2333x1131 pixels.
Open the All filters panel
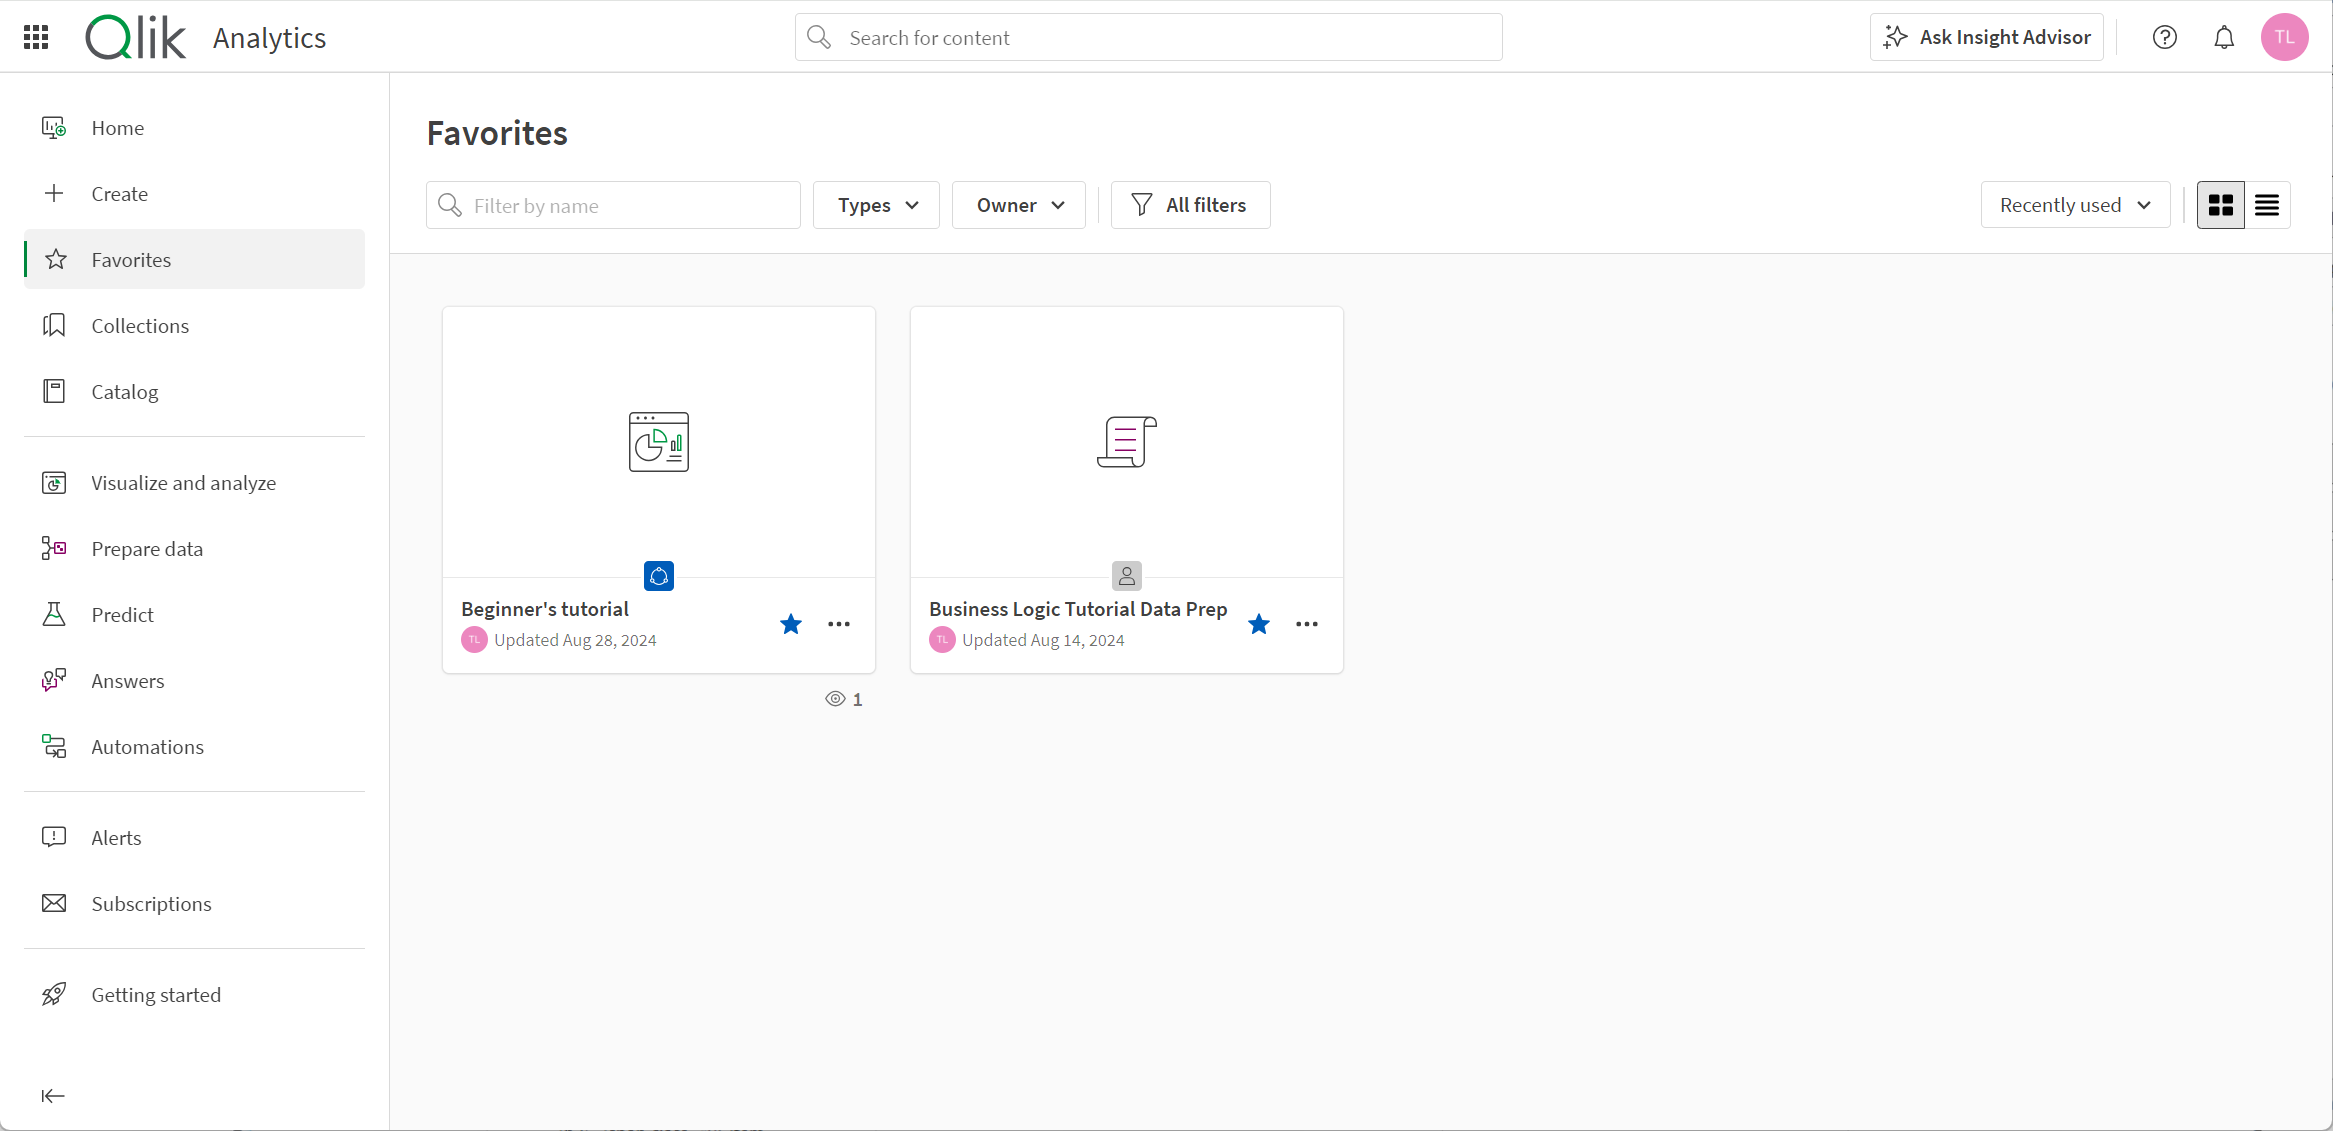point(1190,205)
